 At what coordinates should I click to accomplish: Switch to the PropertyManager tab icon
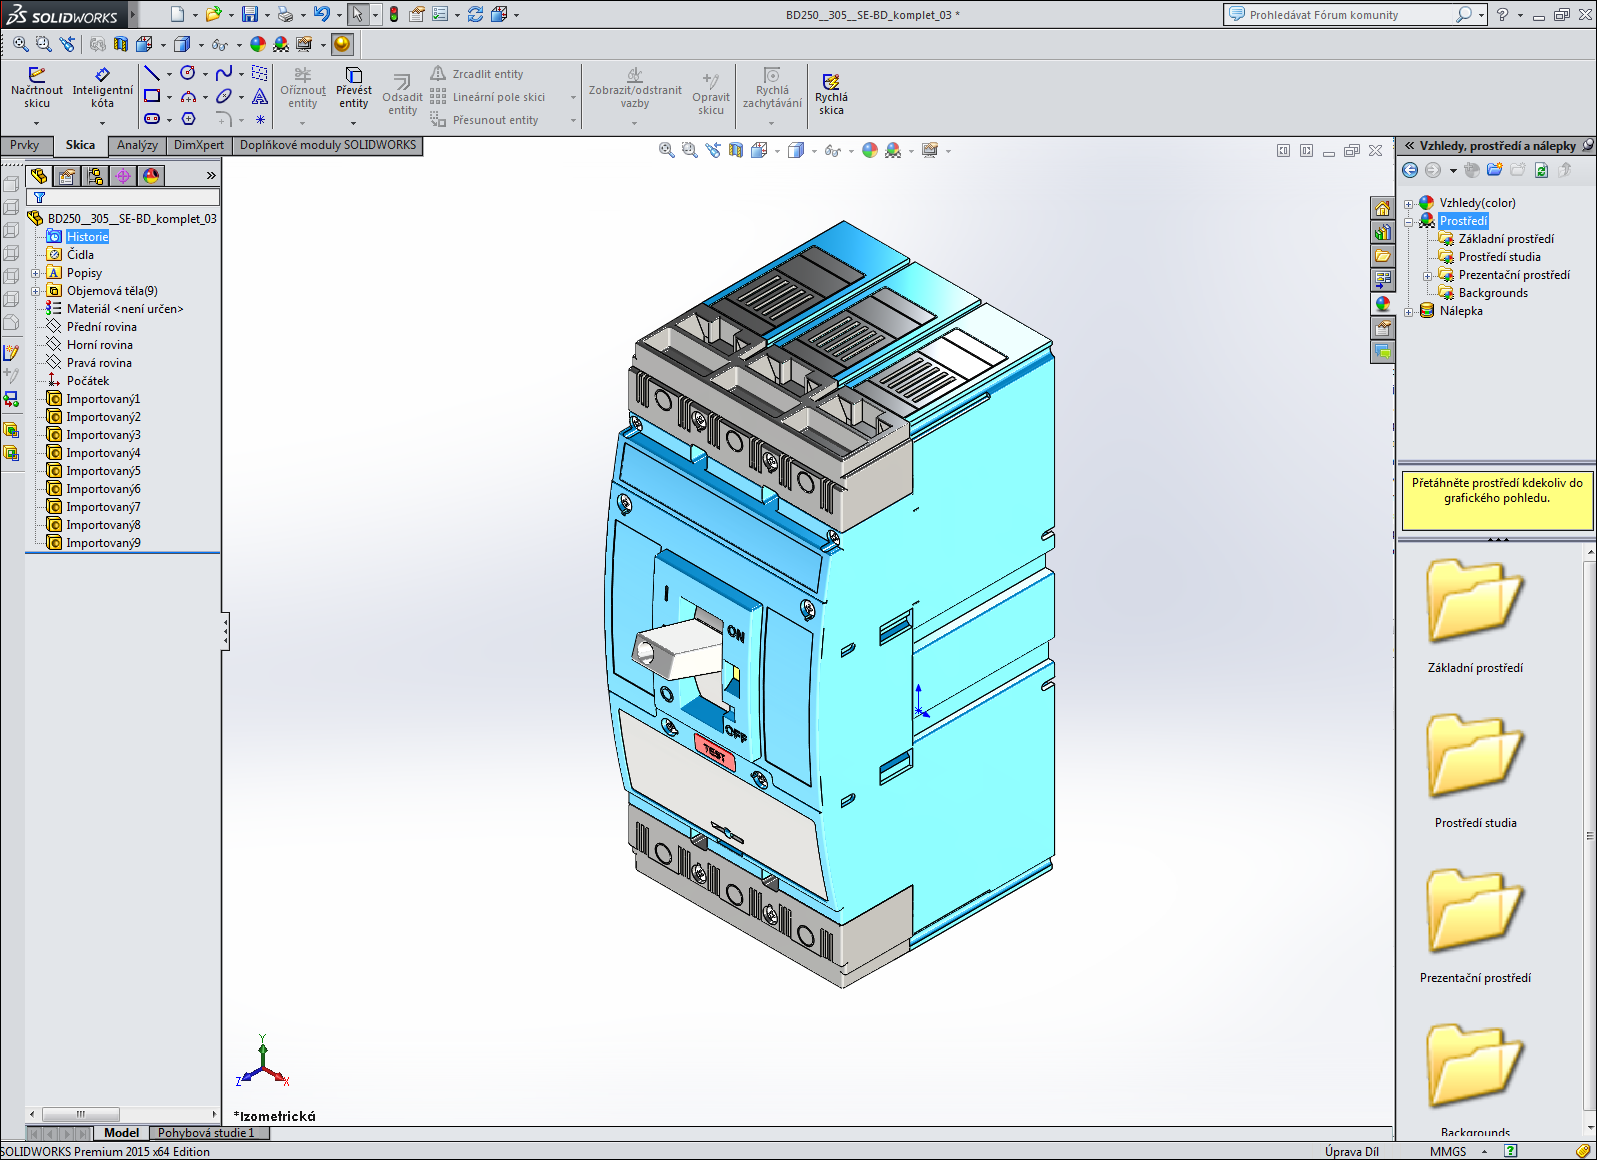67,176
